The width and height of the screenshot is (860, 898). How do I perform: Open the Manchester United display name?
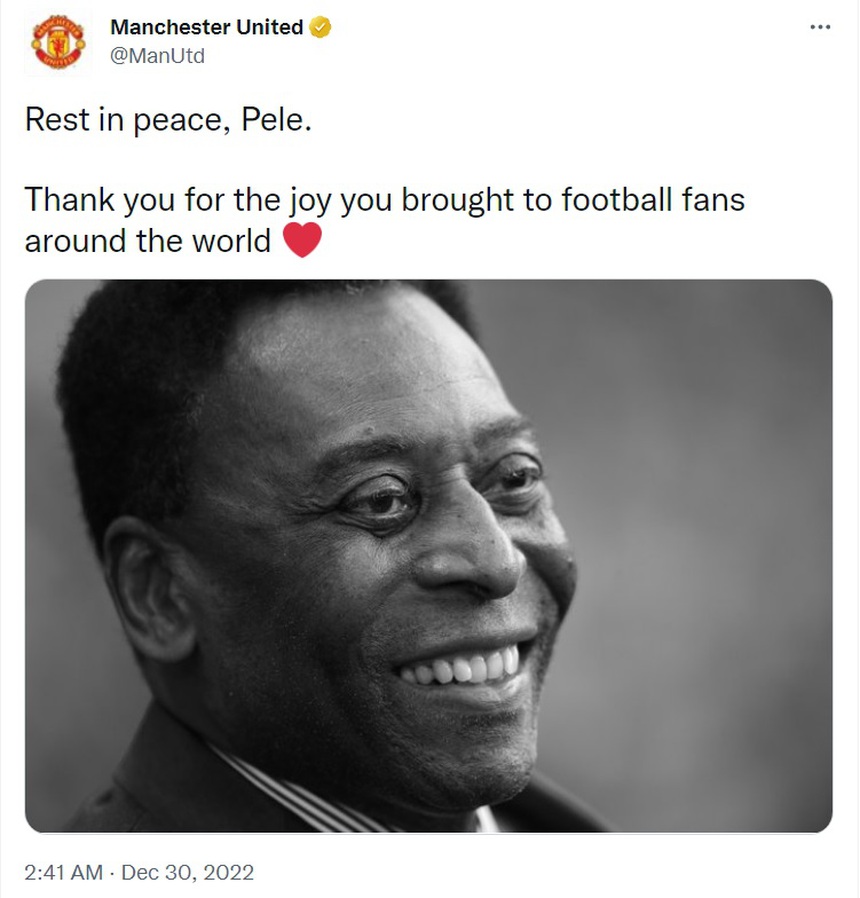coord(206,28)
